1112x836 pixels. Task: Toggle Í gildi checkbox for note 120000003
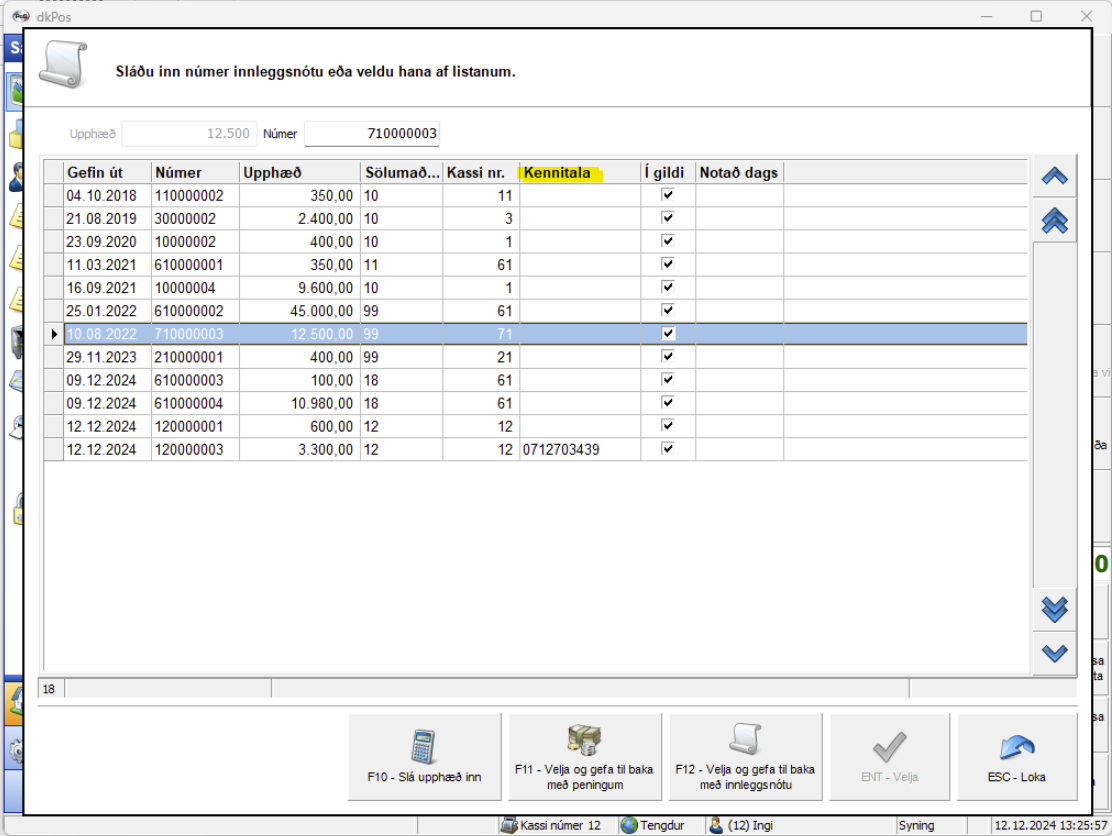click(668, 449)
